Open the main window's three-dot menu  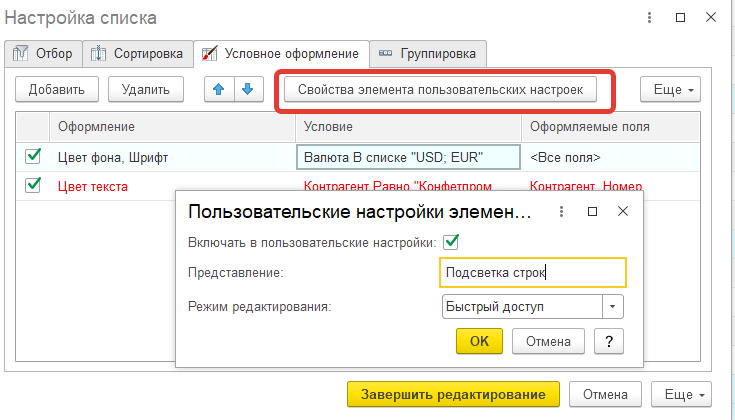(649, 18)
